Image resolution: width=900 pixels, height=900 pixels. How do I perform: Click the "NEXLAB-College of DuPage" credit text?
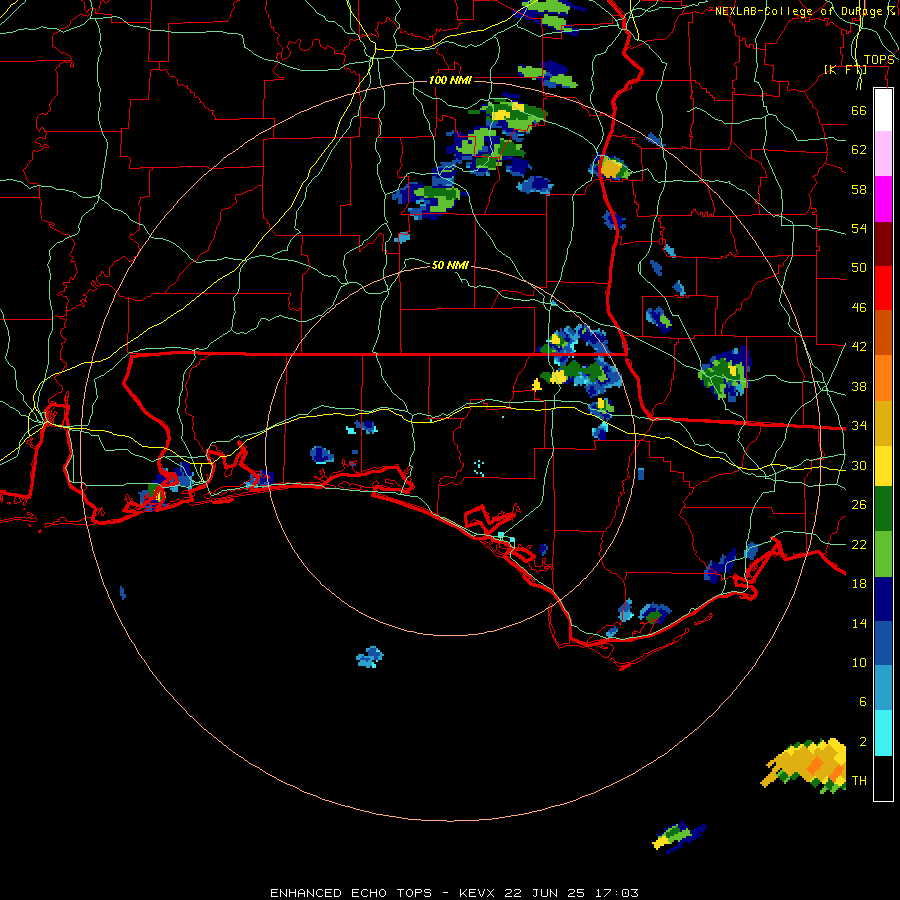(x=798, y=11)
